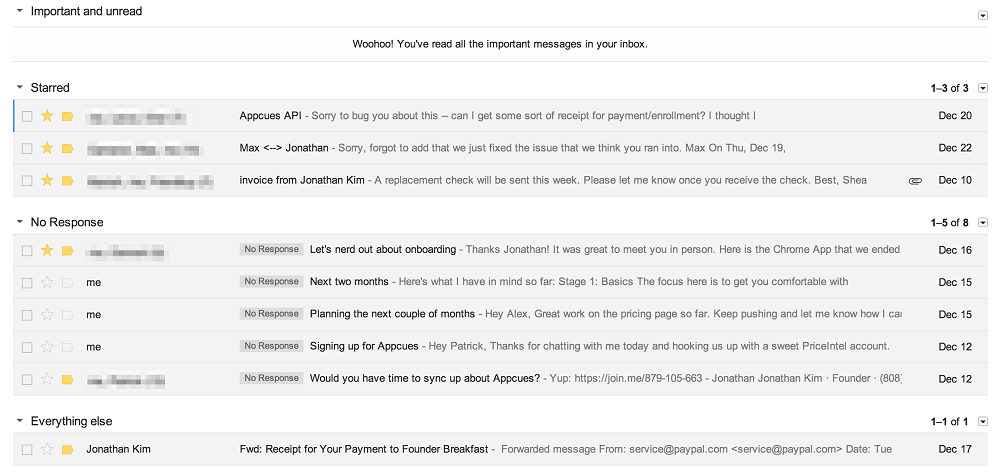This screenshot has width=1000, height=472.
Task: Click the attachment paperclip on invoice email
Action: [915, 181]
